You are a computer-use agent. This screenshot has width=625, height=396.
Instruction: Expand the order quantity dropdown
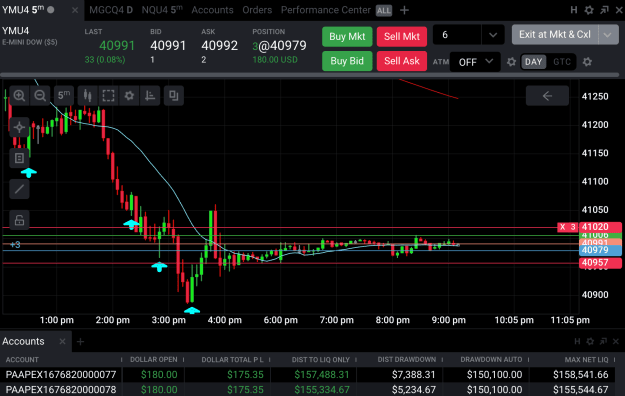493,35
